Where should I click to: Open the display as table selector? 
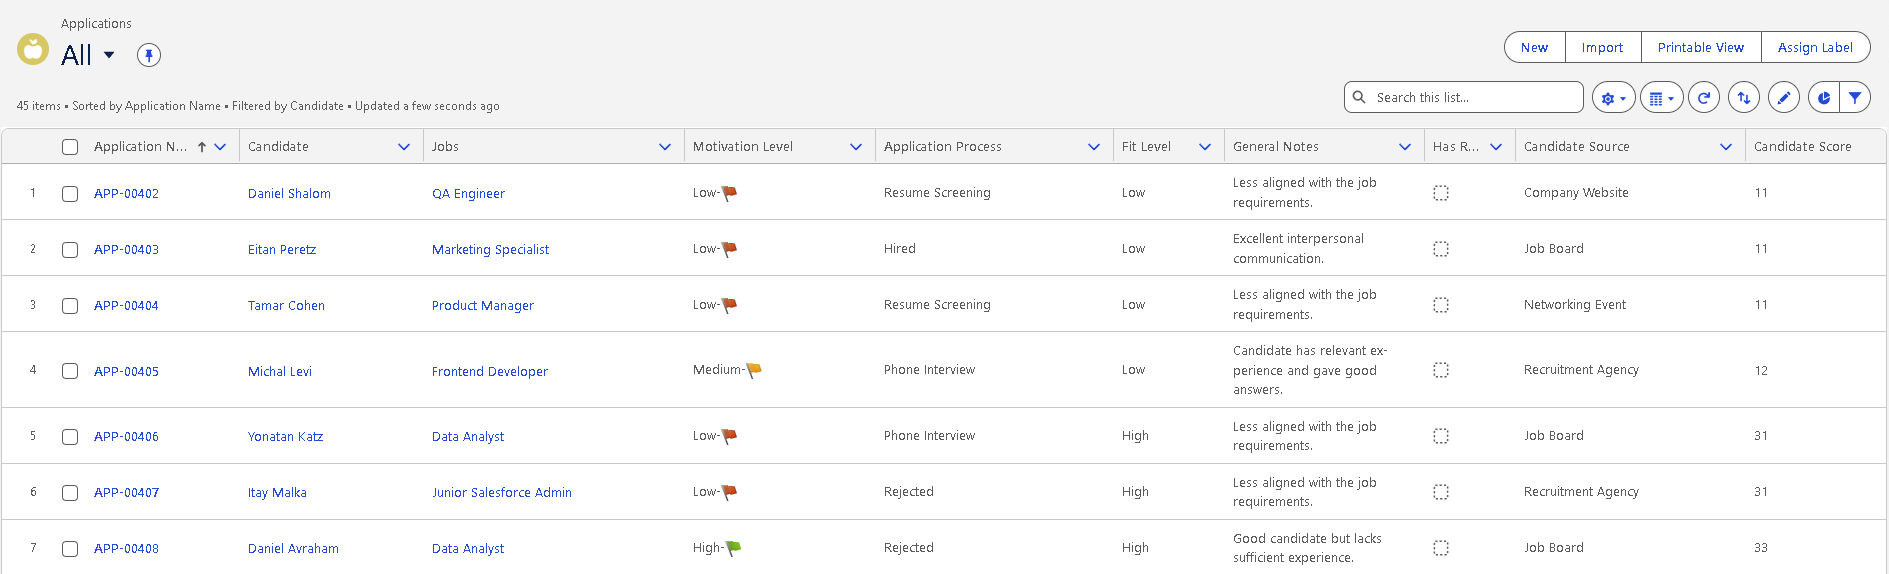tap(1661, 98)
